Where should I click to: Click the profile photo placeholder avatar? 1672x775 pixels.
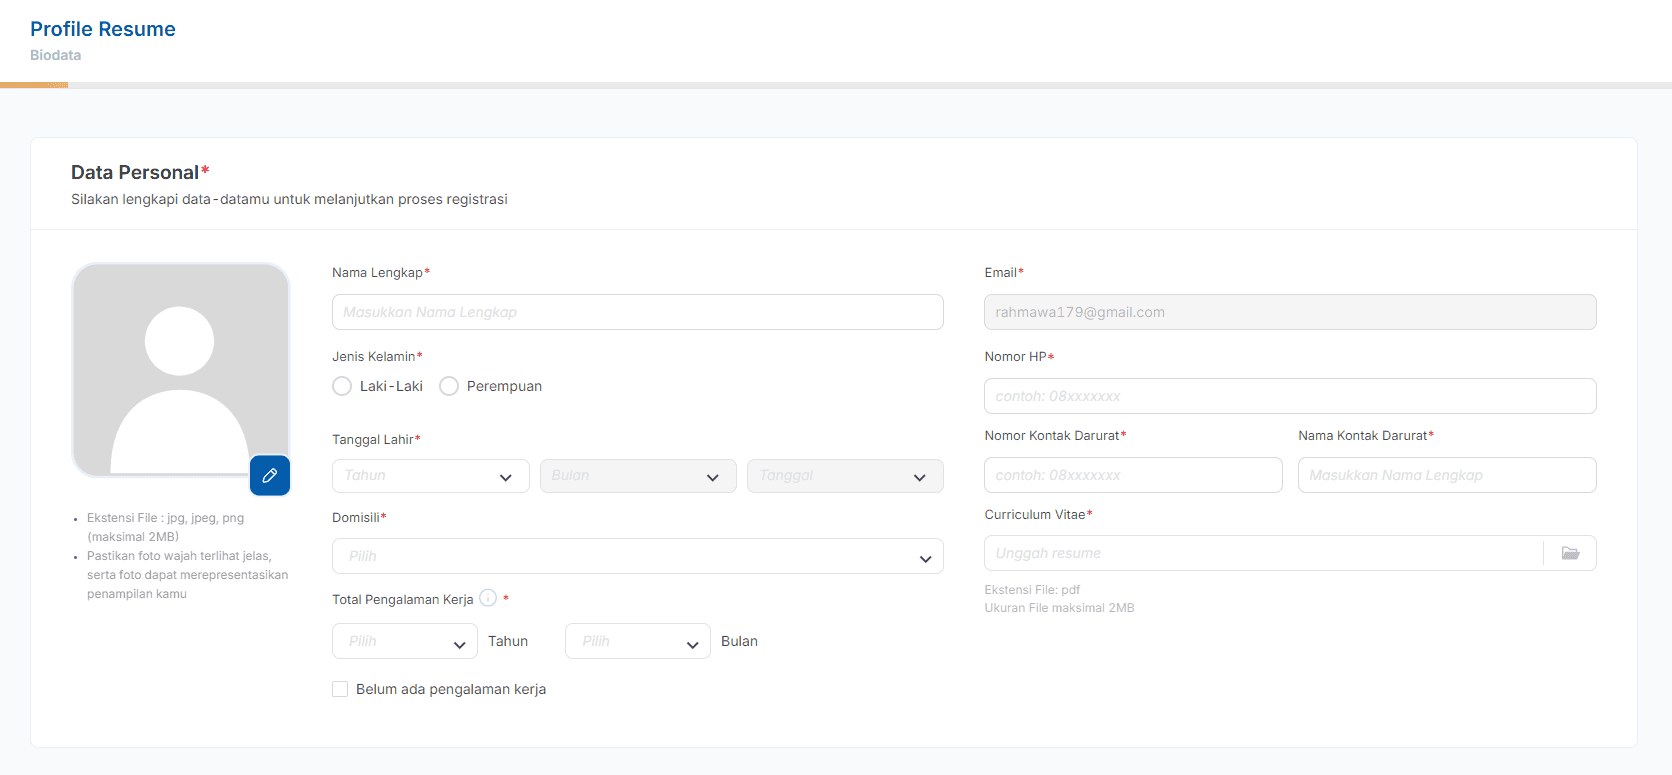180,370
